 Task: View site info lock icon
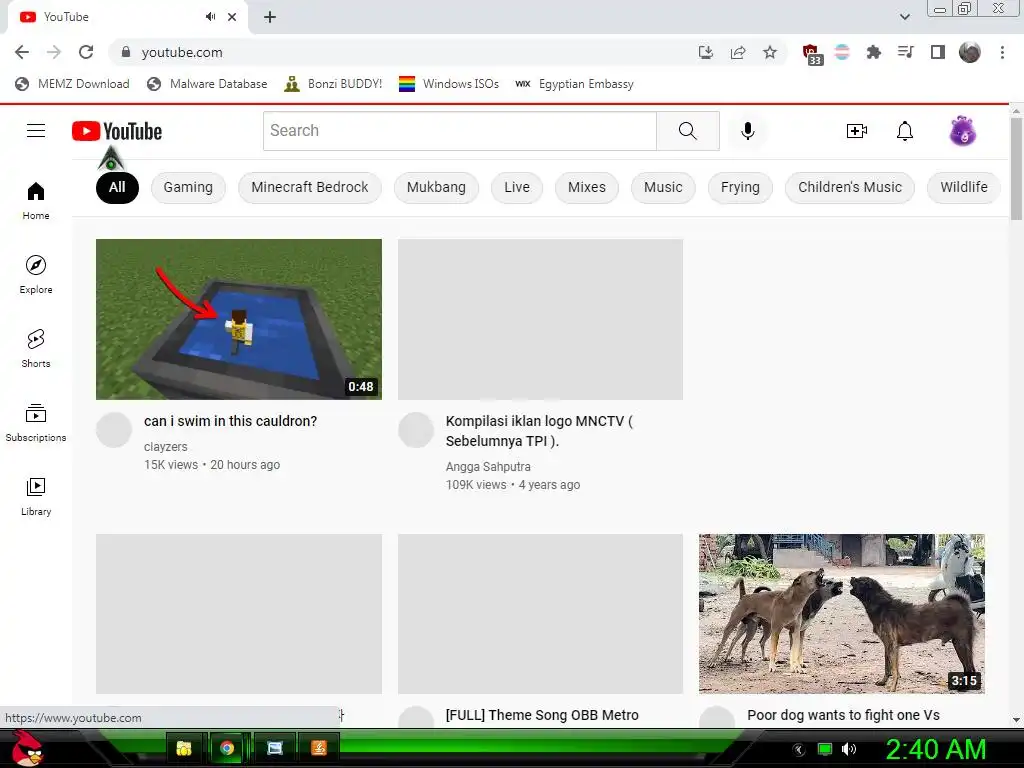[x=126, y=52]
